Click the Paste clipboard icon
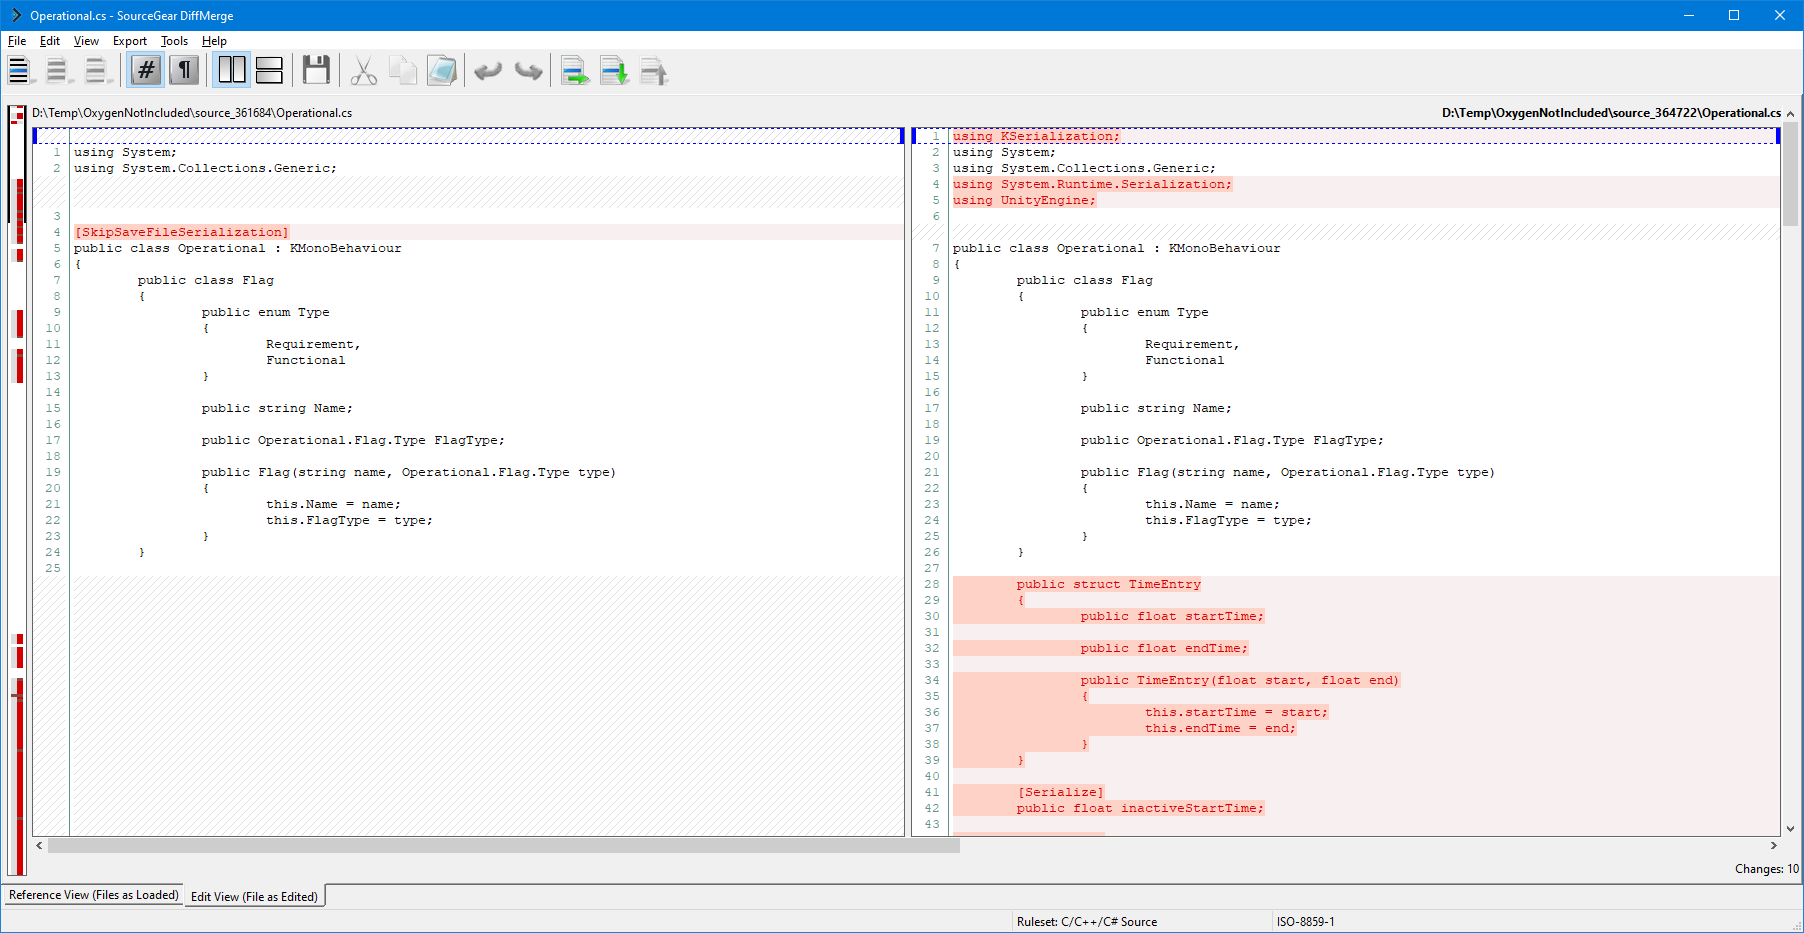Viewport: 1804px width, 933px height. [x=441, y=71]
